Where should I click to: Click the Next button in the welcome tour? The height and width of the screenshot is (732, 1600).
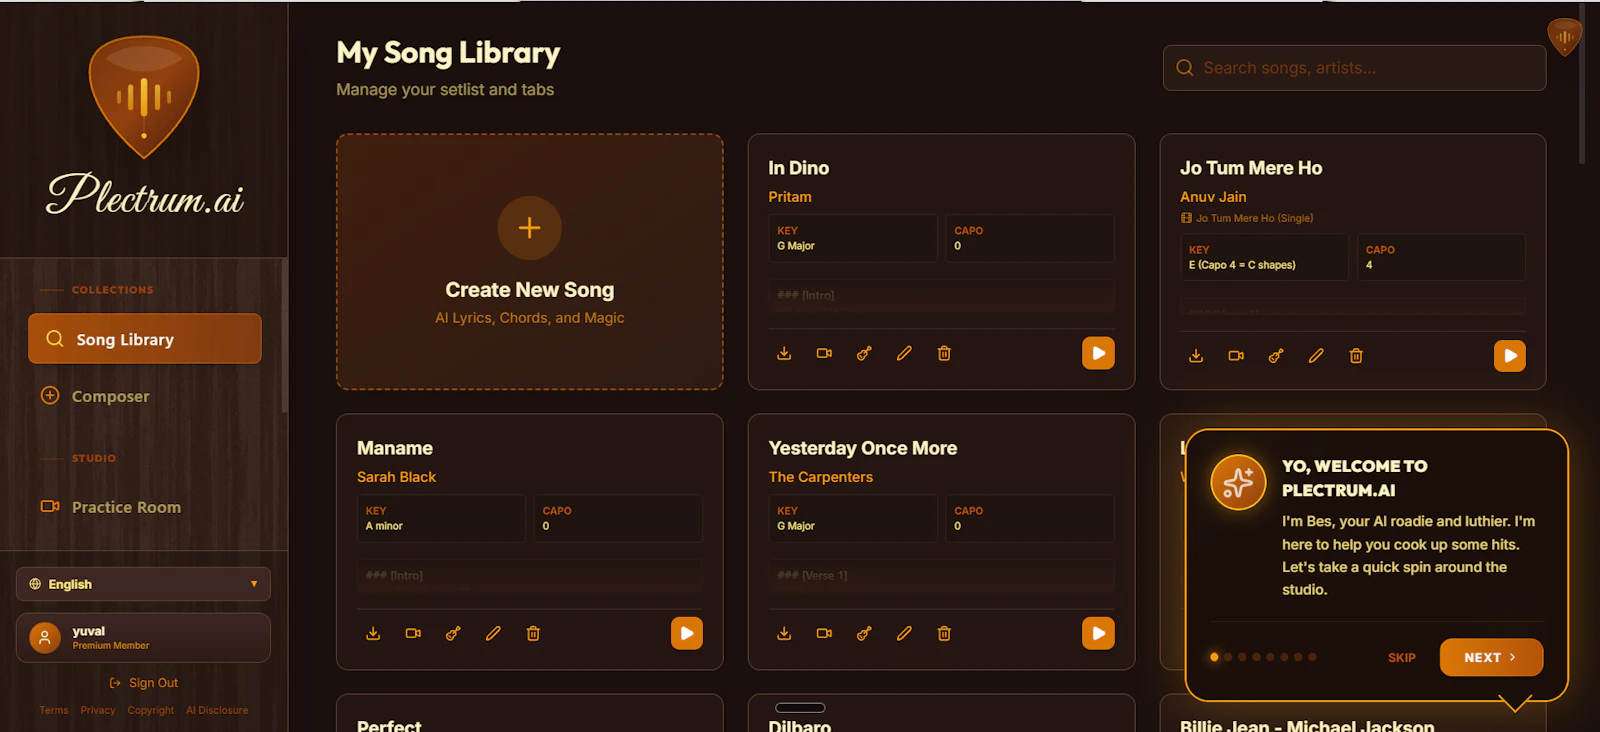click(x=1491, y=657)
